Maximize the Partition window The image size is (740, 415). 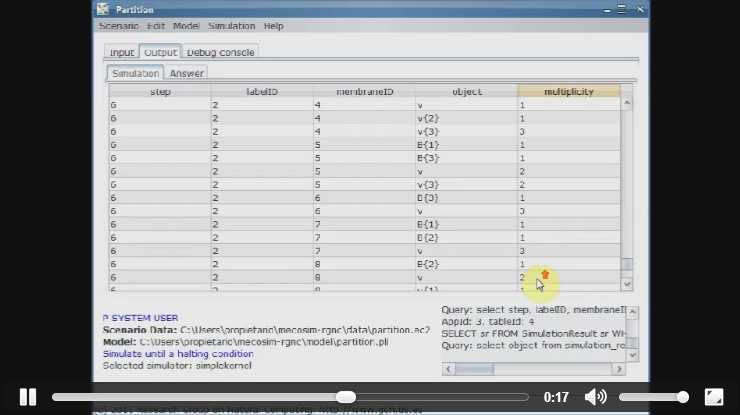(622, 9)
